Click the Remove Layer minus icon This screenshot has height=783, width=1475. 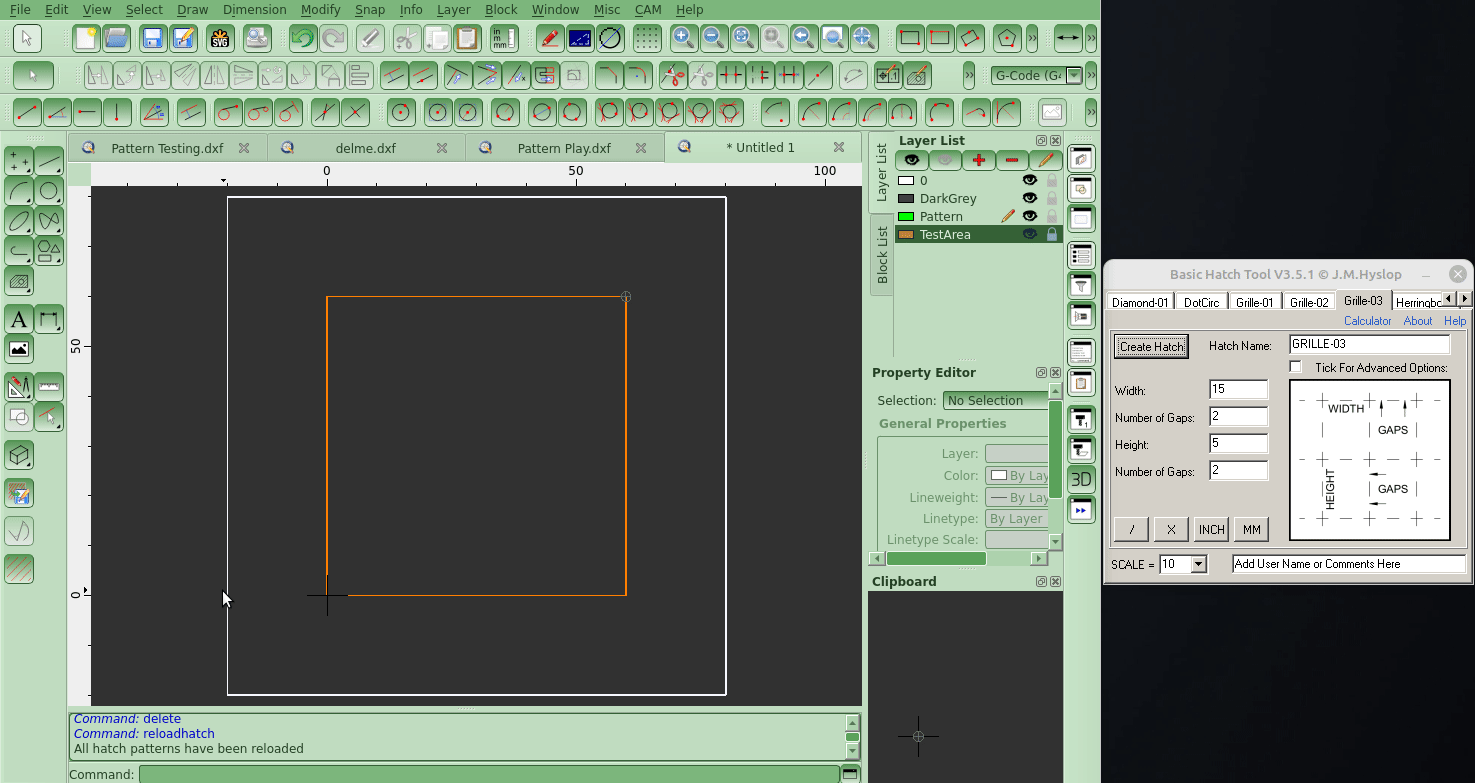(1012, 160)
